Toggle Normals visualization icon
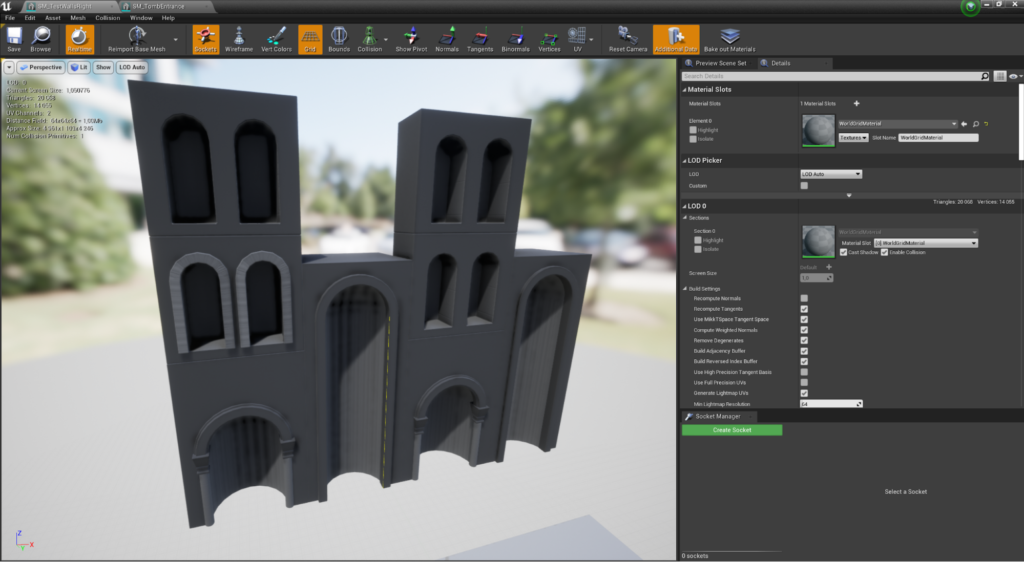The width and height of the screenshot is (1024, 562). pyautogui.click(x=446, y=38)
